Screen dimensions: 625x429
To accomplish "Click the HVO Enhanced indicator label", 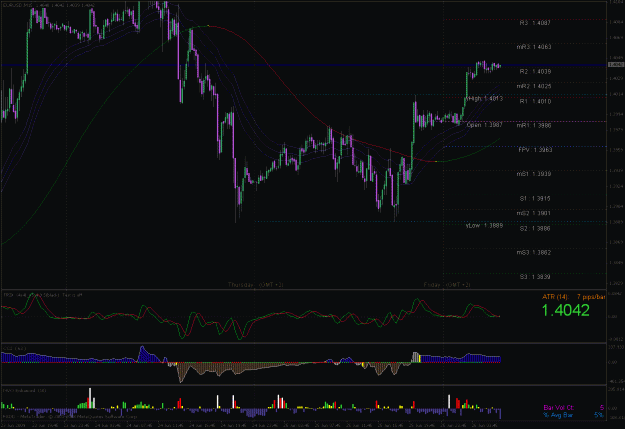I will click(25, 391).
